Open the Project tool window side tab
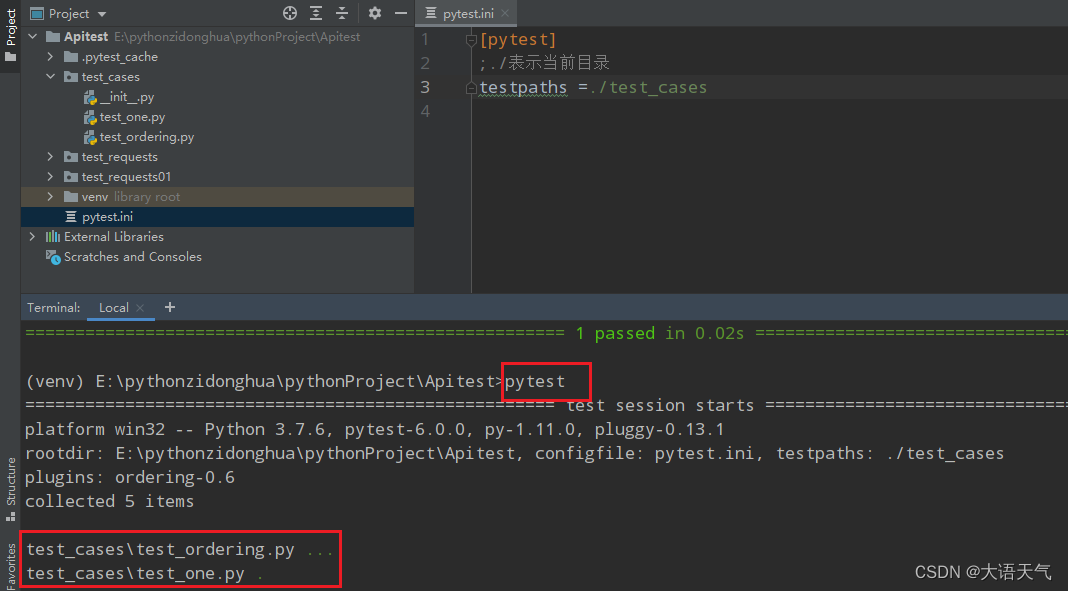Screen dimensions: 1068x591 [x=10, y=34]
